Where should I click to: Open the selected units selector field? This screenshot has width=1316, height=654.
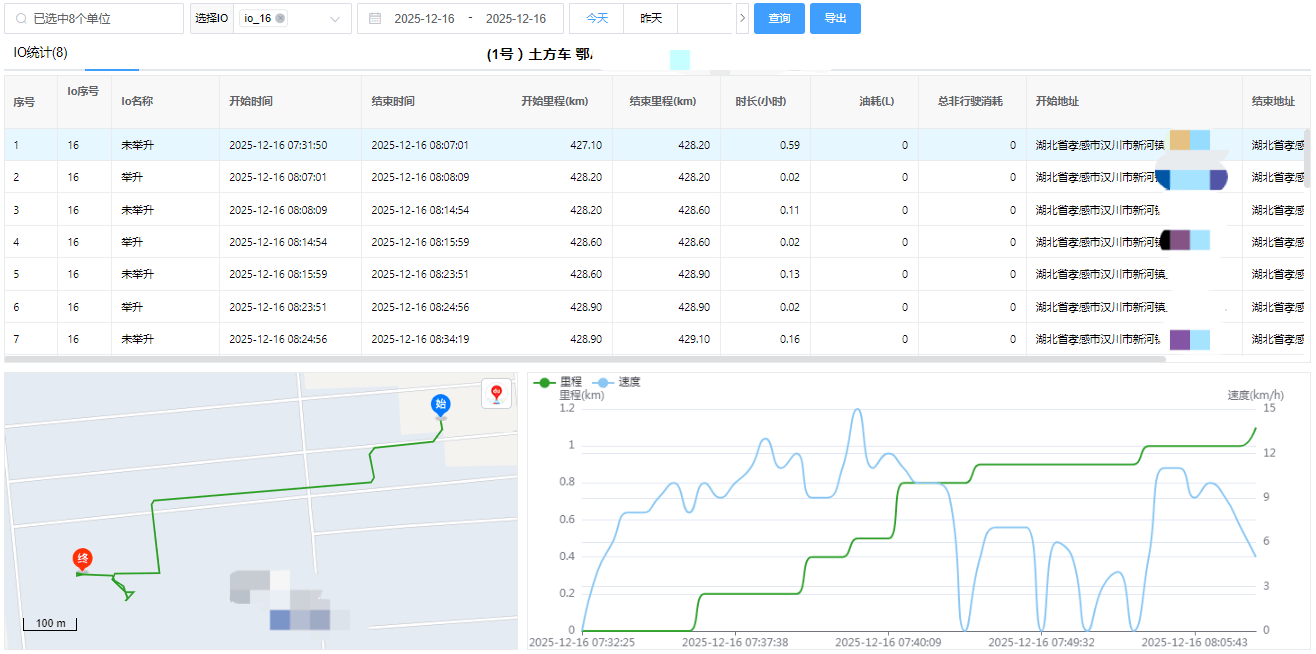point(100,19)
